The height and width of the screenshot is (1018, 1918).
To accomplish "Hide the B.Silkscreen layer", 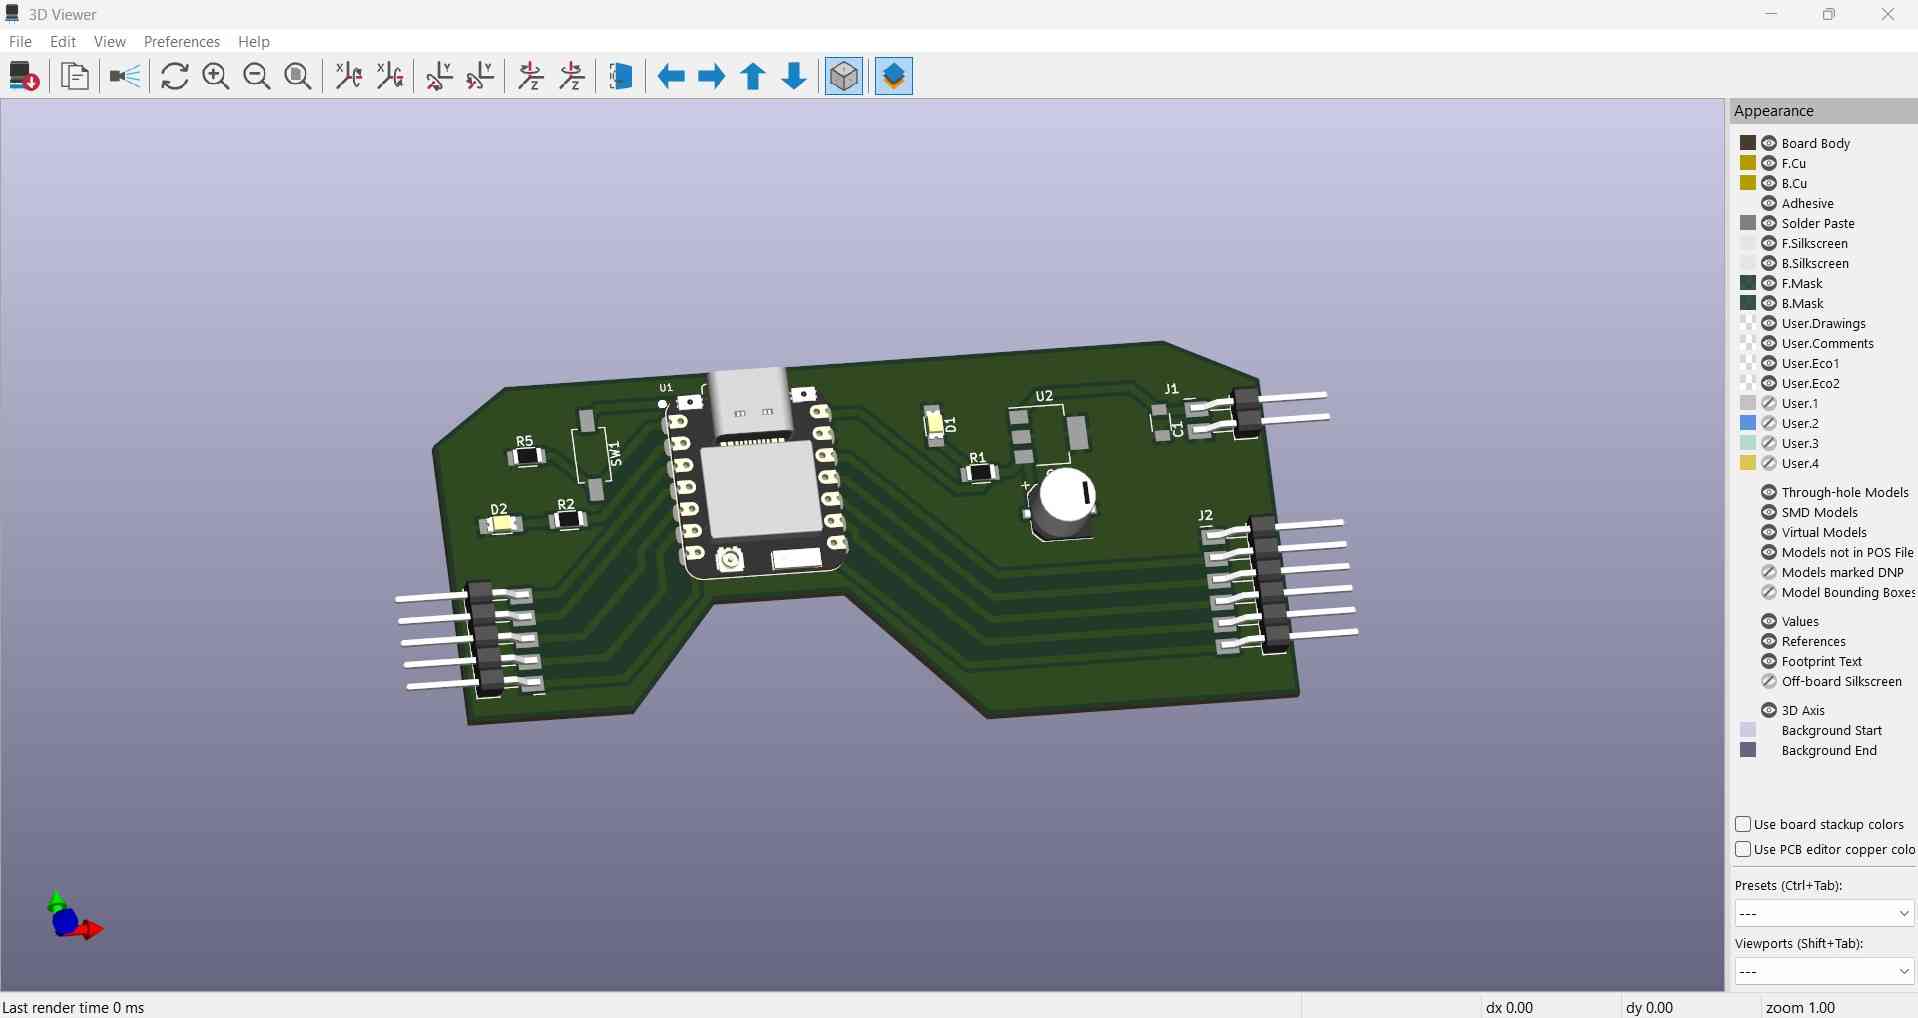I will [x=1769, y=263].
